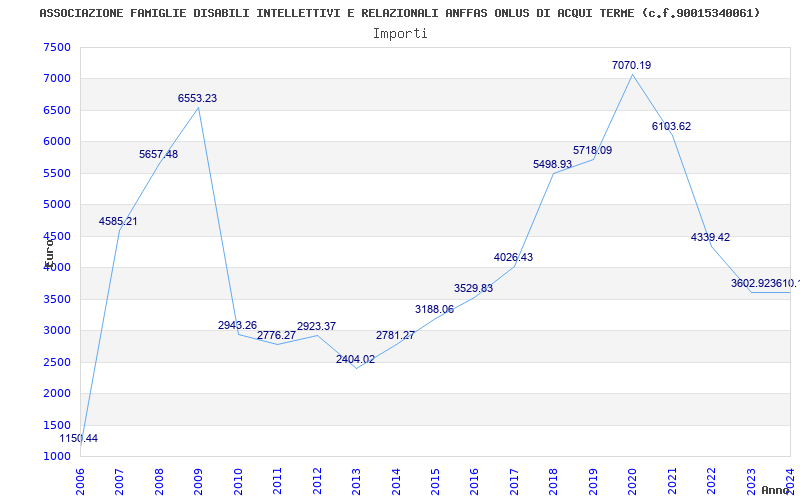Image resolution: width=800 pixels, height=500 pixels.
Task: Click the 3188.06 data label
Action: (x=434, y=309)
